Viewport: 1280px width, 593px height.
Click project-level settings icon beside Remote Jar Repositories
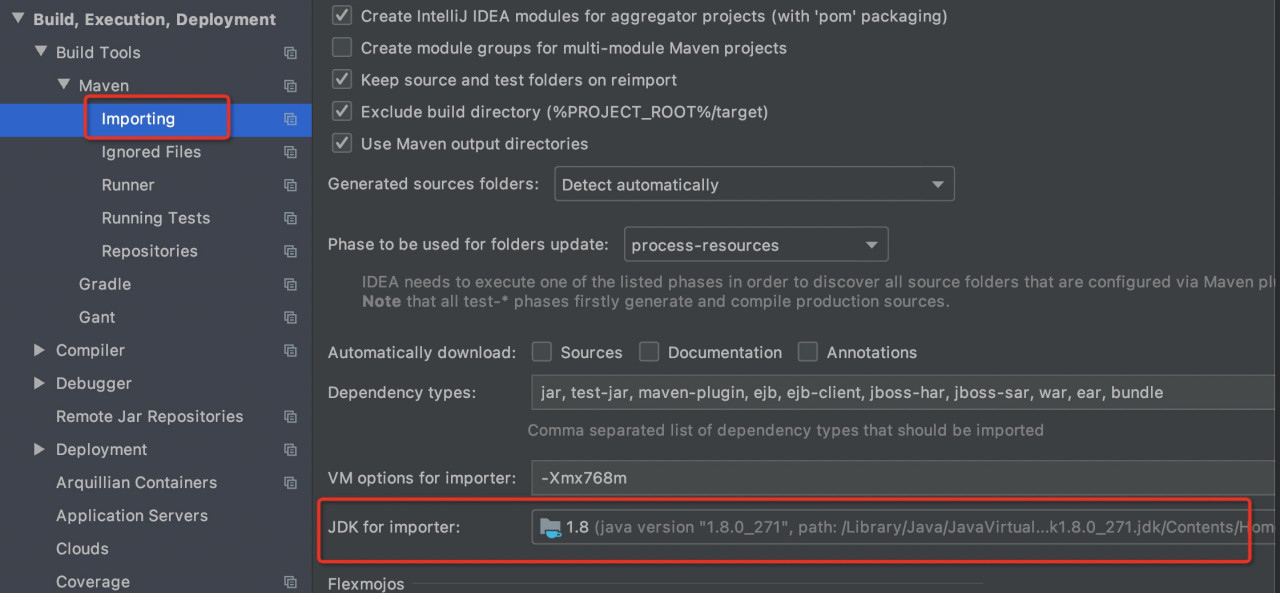tap(290, 416)
